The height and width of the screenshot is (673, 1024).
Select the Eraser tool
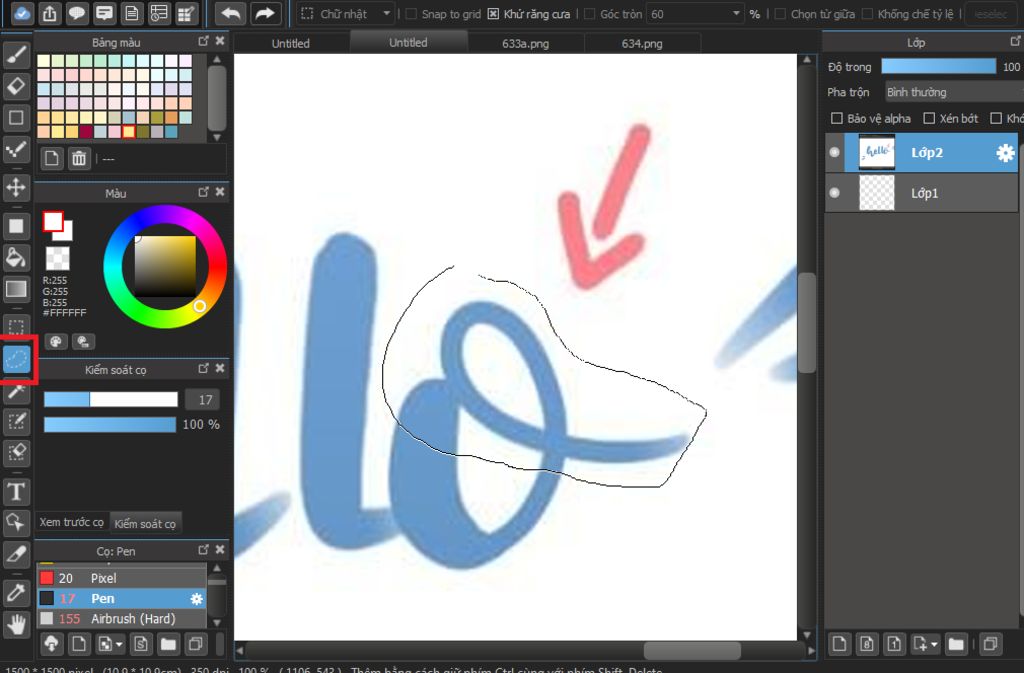click(x=16, y=87)
